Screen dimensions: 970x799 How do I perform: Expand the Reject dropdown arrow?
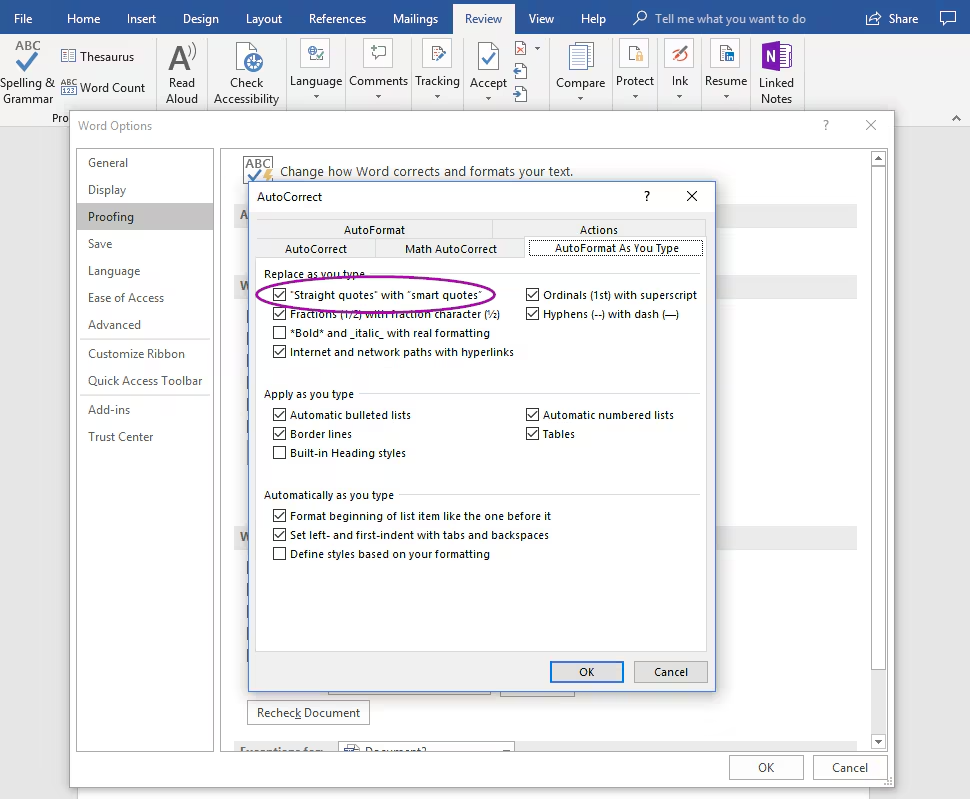point(537,48)
